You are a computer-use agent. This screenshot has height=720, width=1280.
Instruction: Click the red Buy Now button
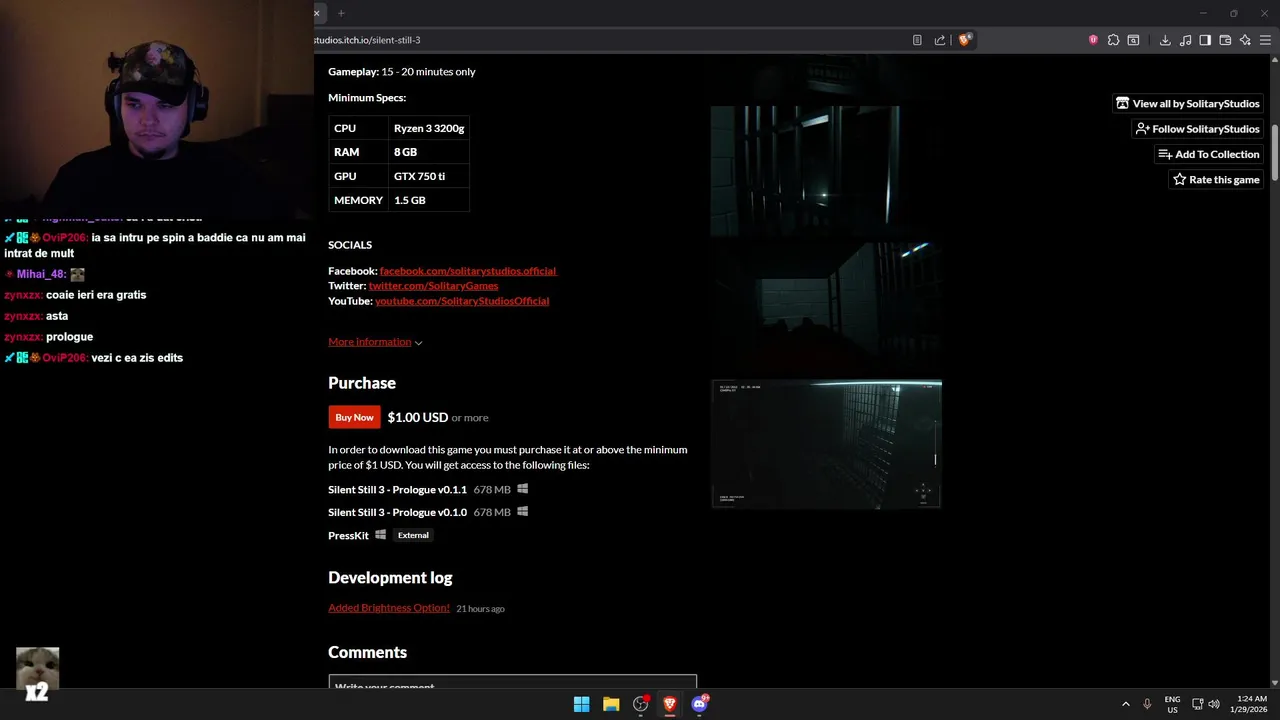pos(354,417)
